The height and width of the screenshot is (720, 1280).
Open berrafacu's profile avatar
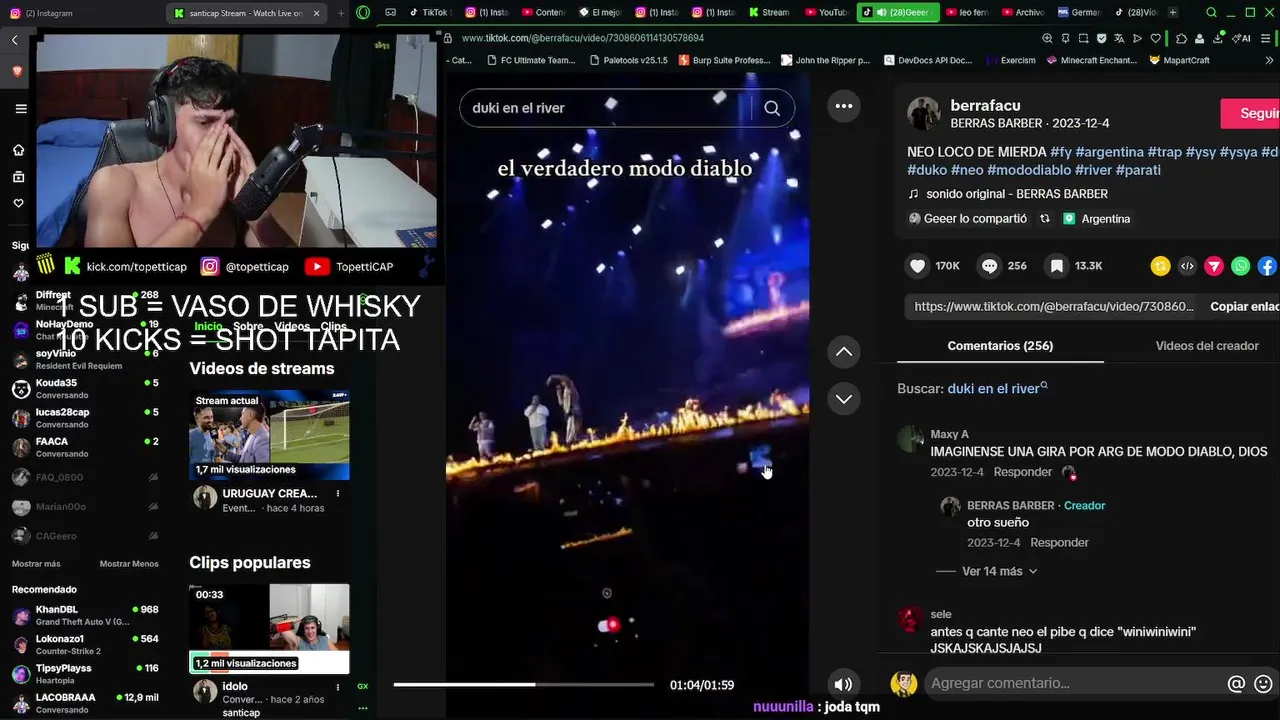pyautogui.click(x=924, y=114)
